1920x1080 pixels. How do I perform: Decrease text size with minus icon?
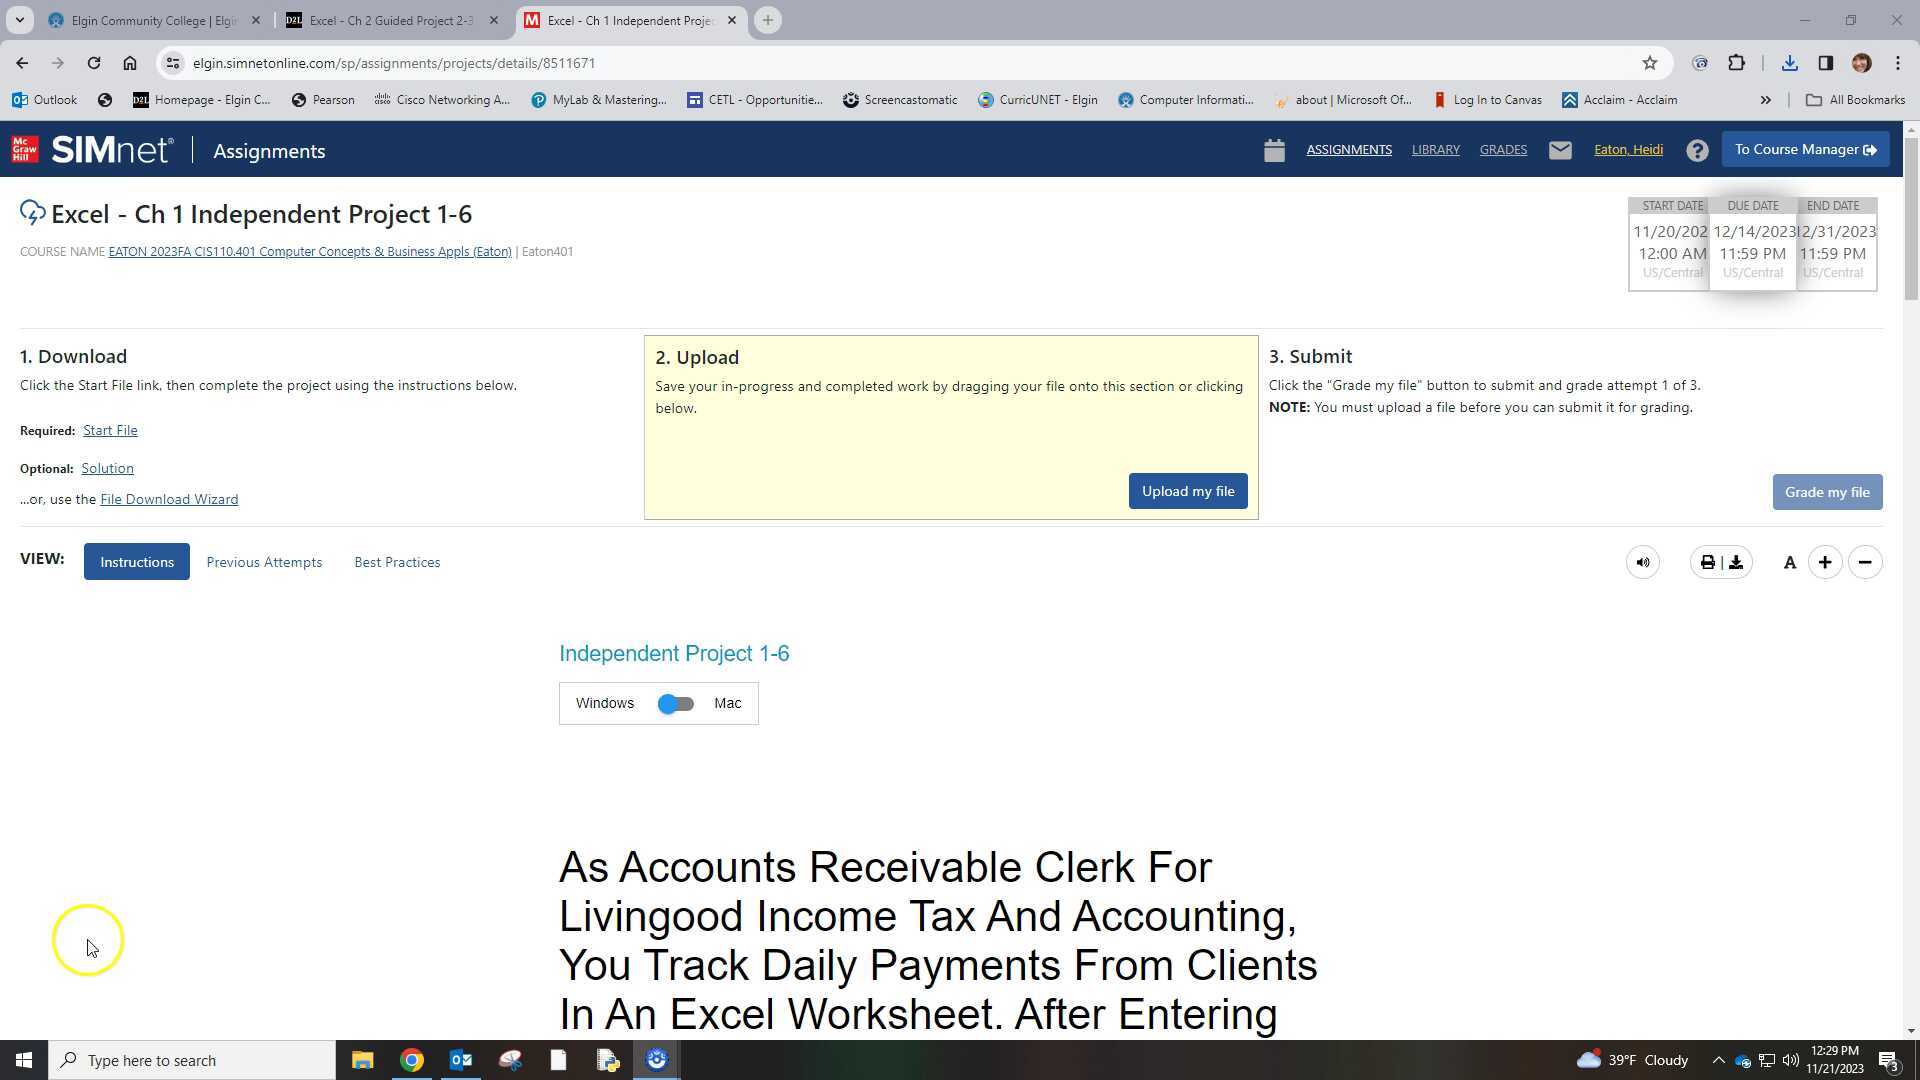click(x=1865, y=563)
